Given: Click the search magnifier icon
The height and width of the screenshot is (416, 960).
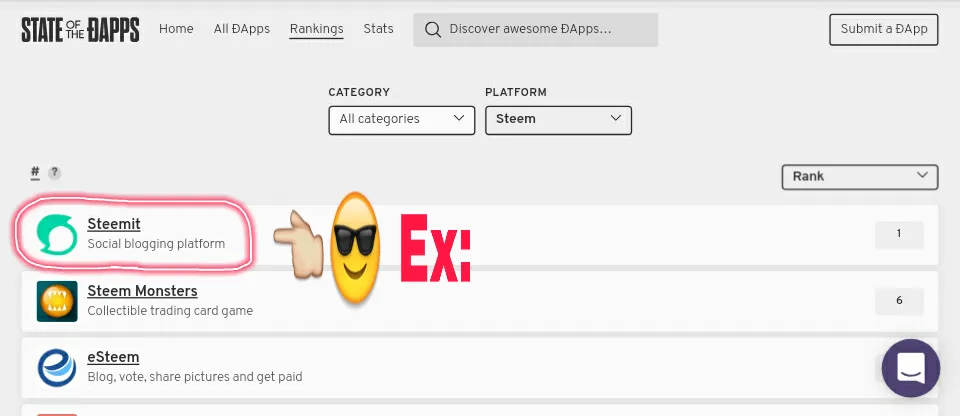Looking at the screenshot, I should [433, 29].
